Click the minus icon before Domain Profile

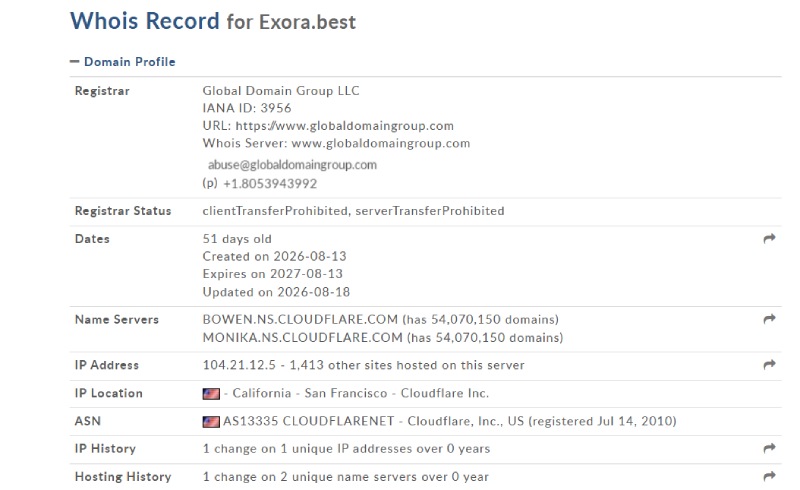pos(74,62)
